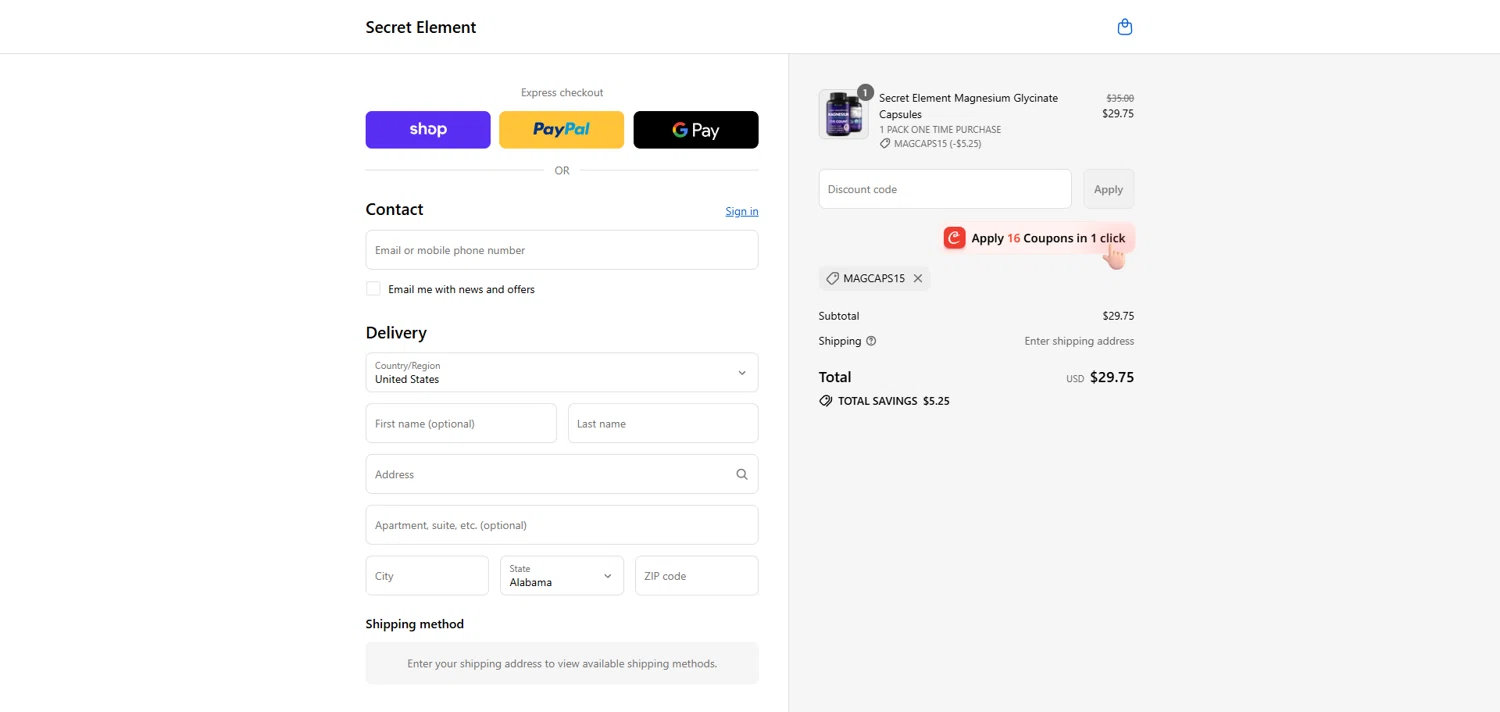Viewport: 1500px width, 712px height.
Task: Open the State dropdown showing Alabama
Action: click(x=562, y=576)
